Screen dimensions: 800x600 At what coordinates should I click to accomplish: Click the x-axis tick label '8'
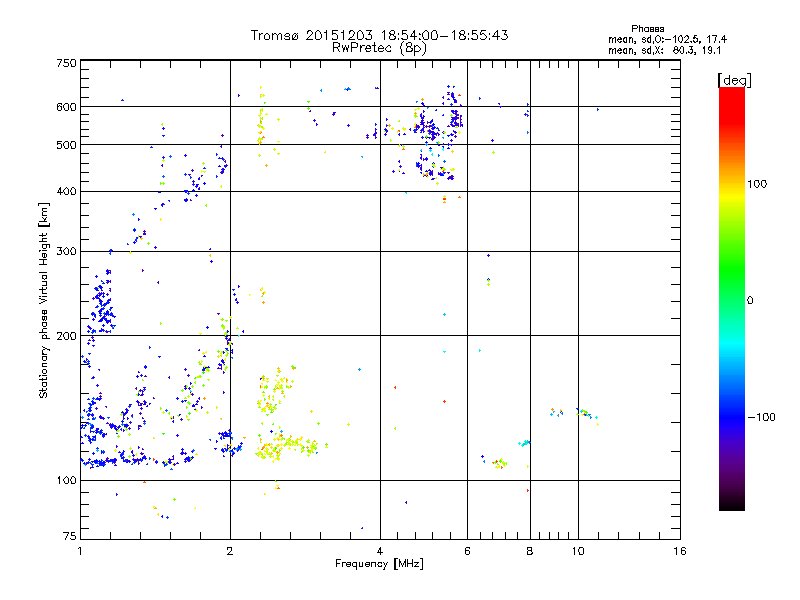530,551
